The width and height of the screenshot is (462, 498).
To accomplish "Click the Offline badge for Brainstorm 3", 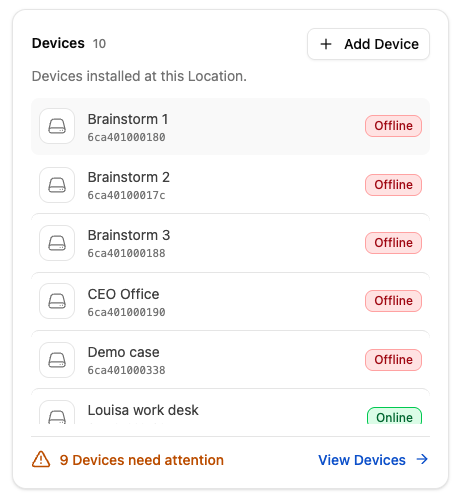I will pyautogui.click(x=393, y=243).
